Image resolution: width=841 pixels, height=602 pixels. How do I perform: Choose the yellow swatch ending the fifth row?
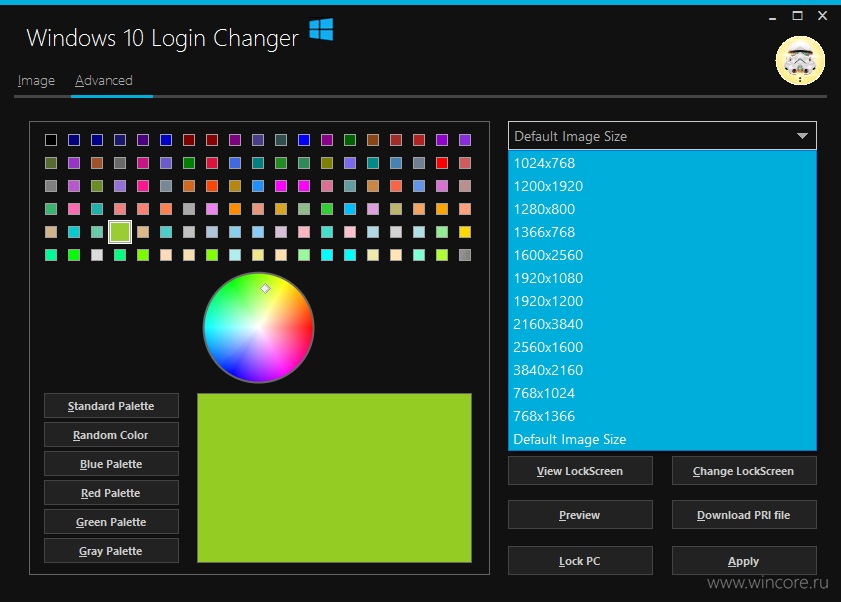pos(465,232)
